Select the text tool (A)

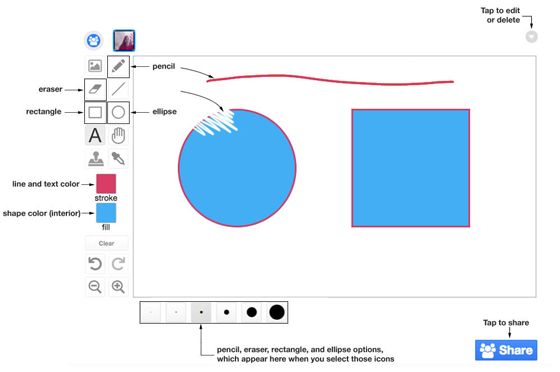pyautogui.click(x=95, y=135)
